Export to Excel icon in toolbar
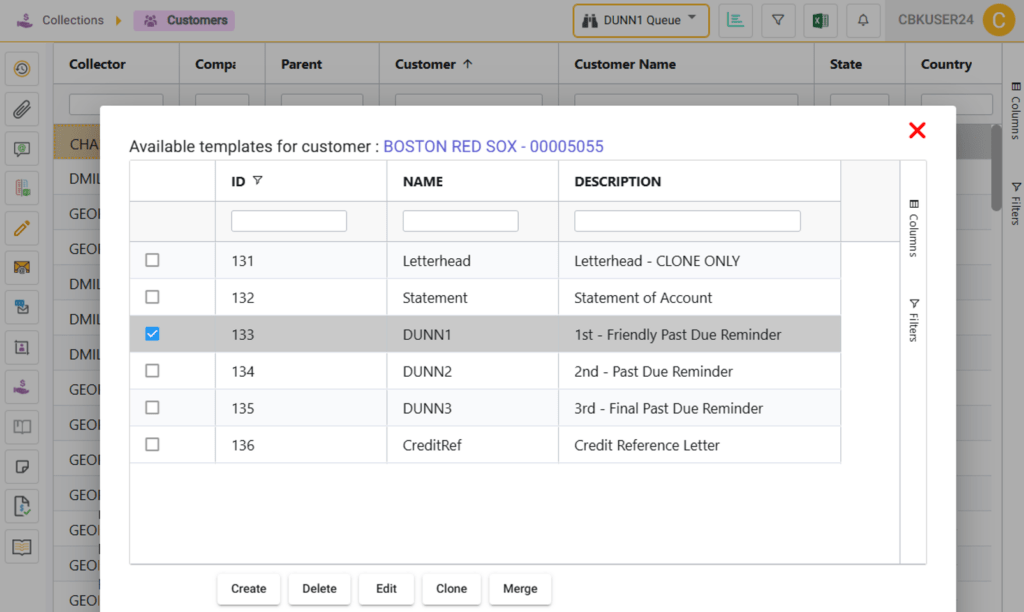 coord(820,20)
